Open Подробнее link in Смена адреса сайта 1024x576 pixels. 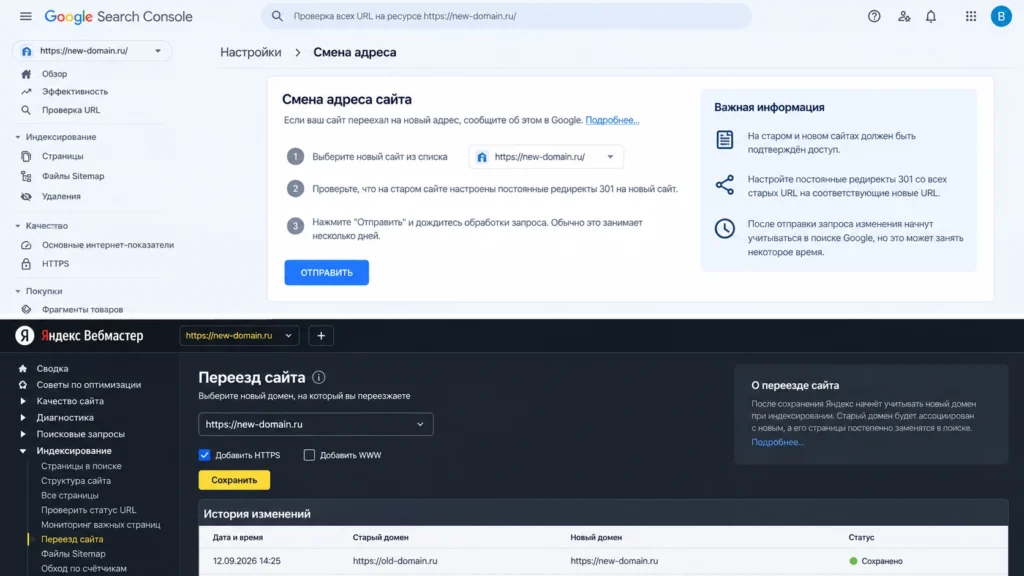[612, 120]
